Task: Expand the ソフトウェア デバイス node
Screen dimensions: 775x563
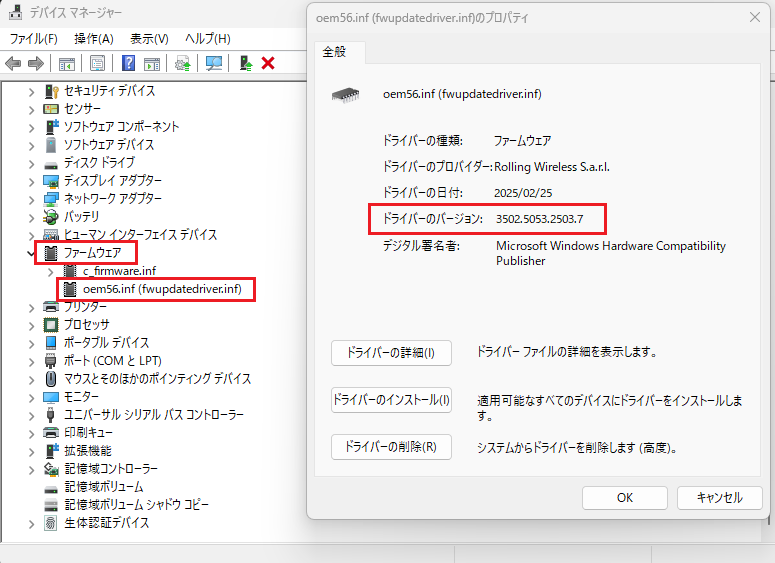Action: (x=31, y=145)
